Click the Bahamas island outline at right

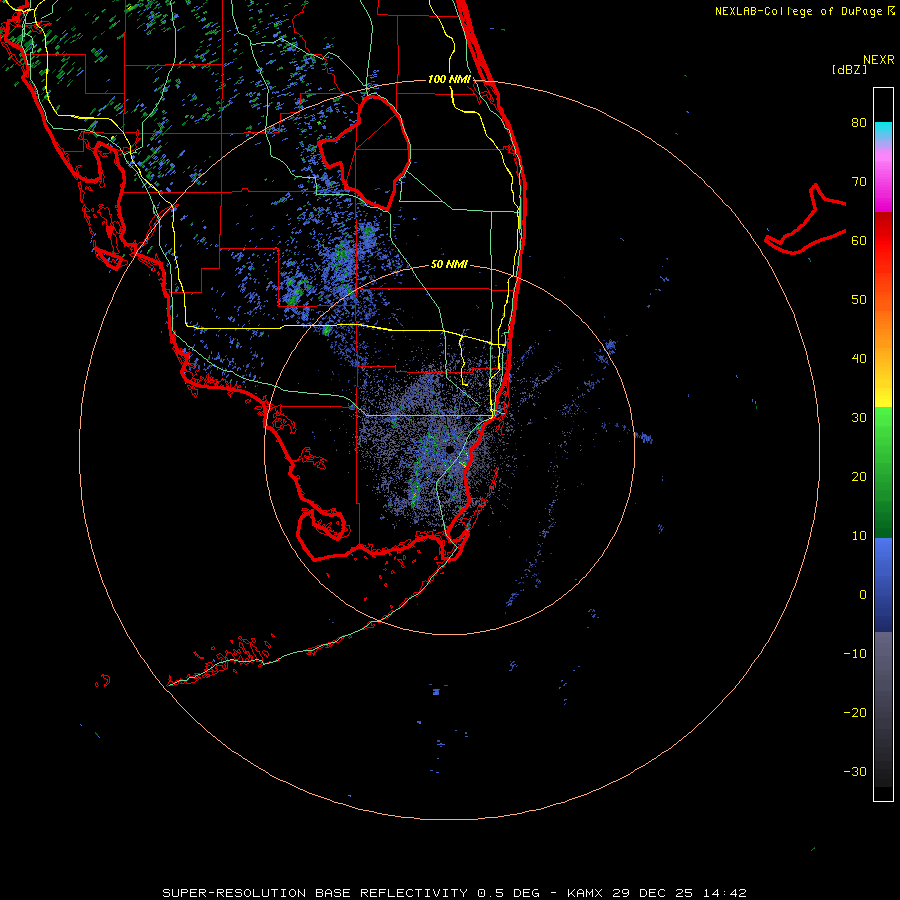(805, 219)
